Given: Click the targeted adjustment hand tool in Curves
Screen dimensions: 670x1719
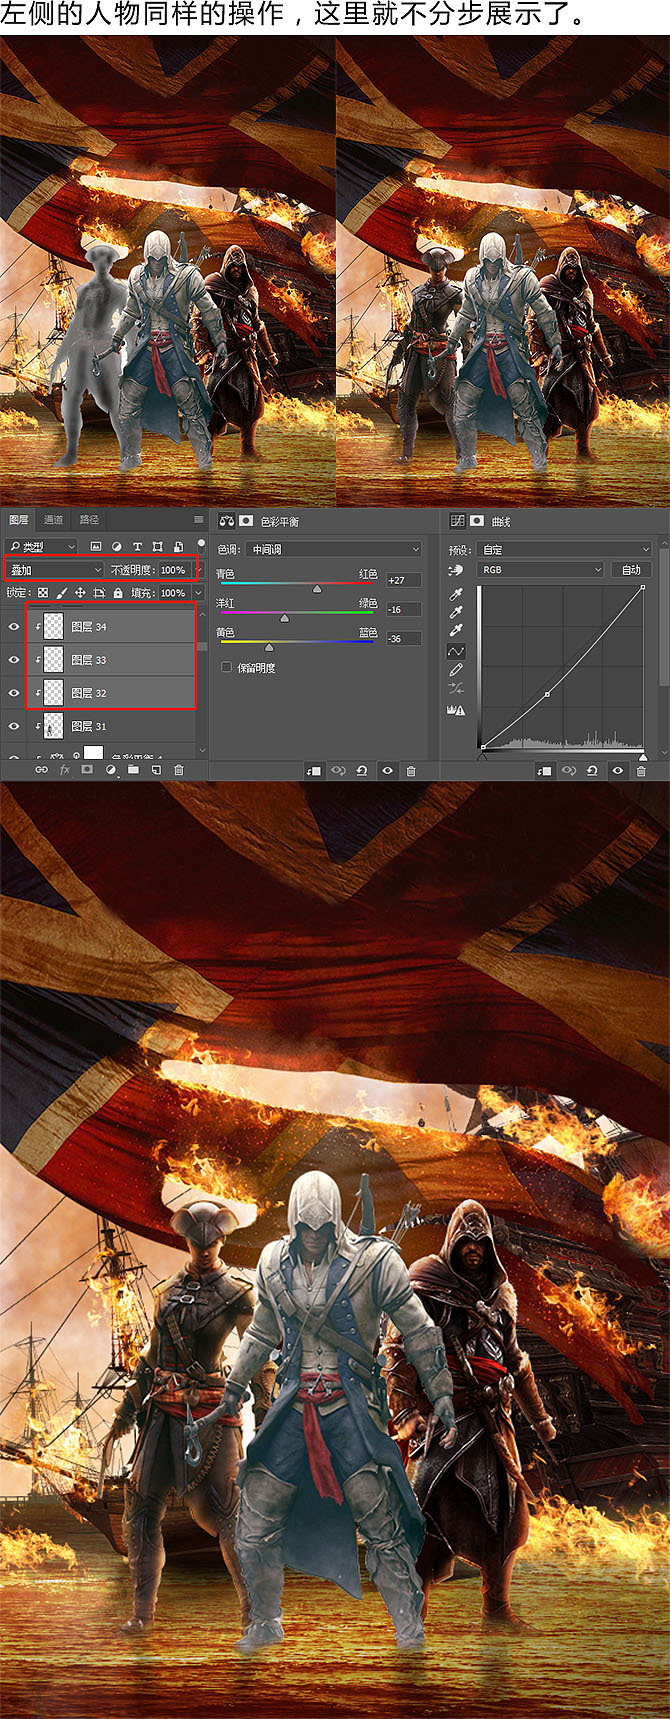Looking at the screenshot, I should pyautogui.click(x=456, y=570).
